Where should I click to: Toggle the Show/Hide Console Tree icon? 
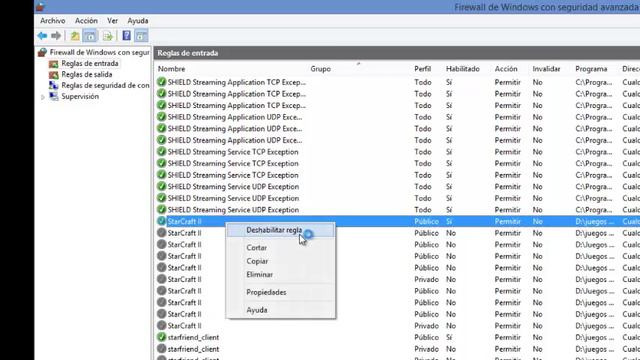click(x=90, y=36)
